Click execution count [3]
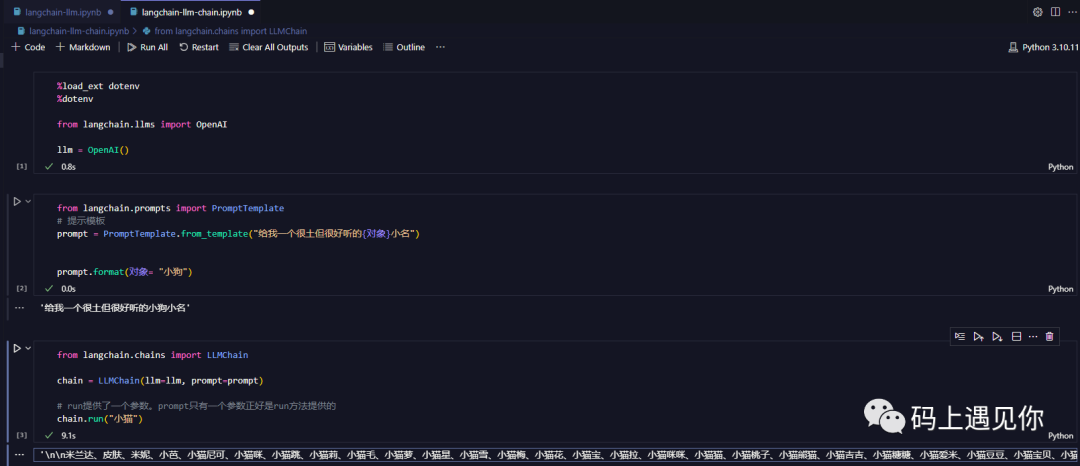The image size is (1080, 466). (x=21, y=436)
